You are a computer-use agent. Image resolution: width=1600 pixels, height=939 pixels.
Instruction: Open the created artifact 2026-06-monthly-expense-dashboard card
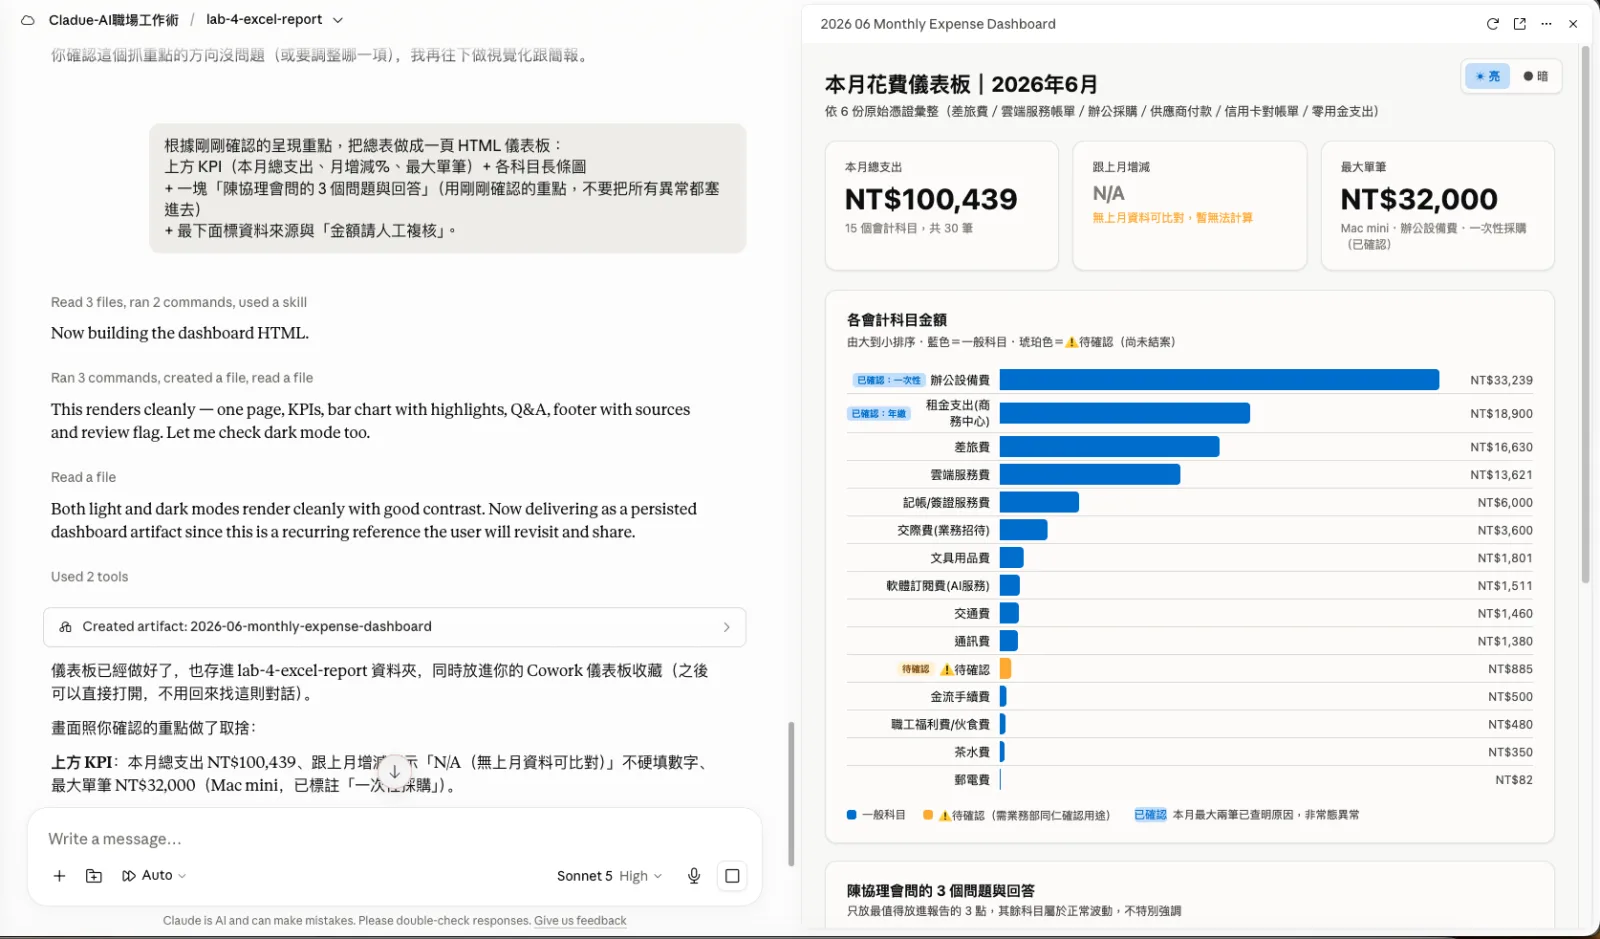pos(394,627)
